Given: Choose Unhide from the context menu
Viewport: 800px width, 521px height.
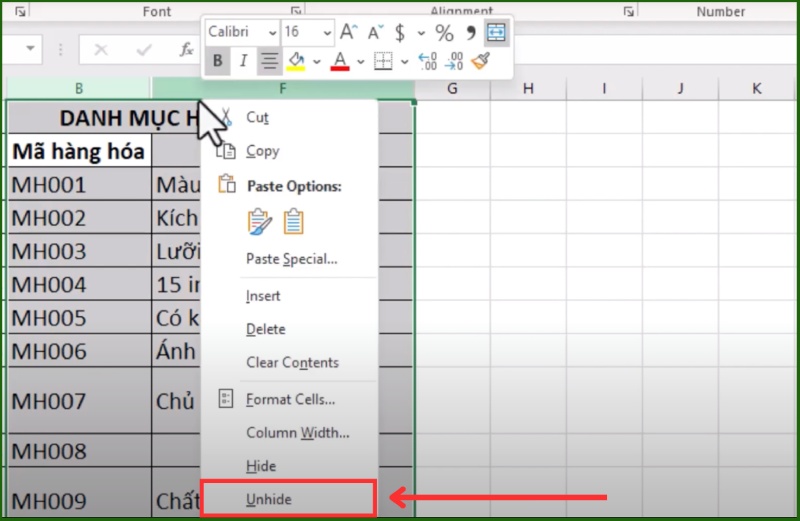Looking at the screenshot, I should pyautogui.click(x=269, y=498).
